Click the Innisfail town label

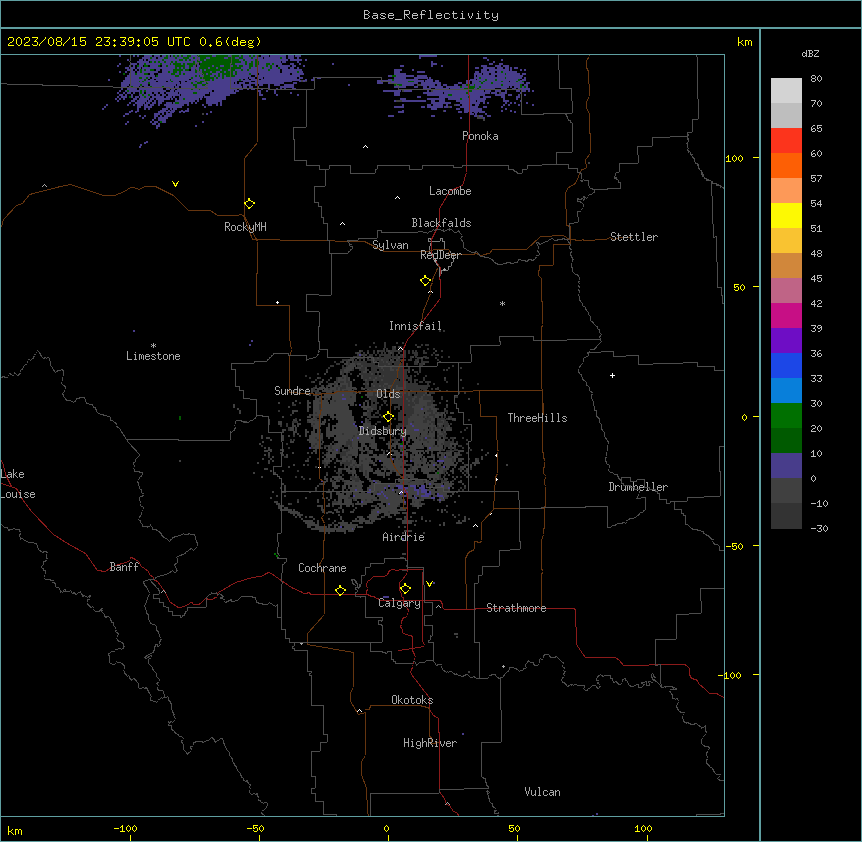pyautogui.click(x=415, y=326)
